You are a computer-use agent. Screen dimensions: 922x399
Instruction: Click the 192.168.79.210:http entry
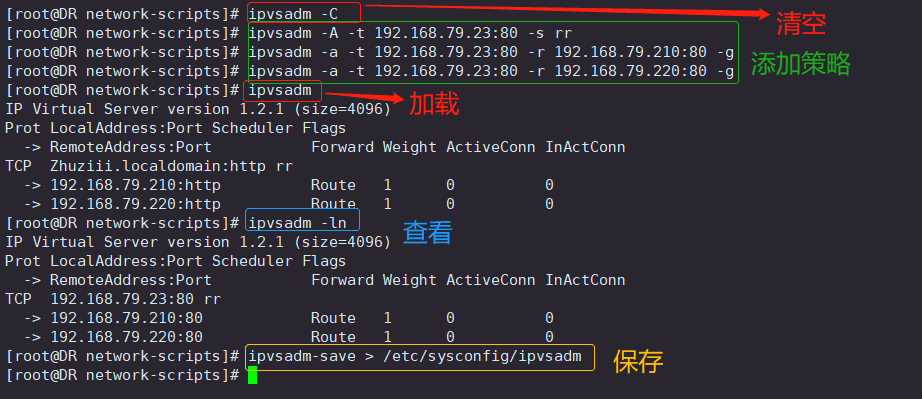[135, 185]
